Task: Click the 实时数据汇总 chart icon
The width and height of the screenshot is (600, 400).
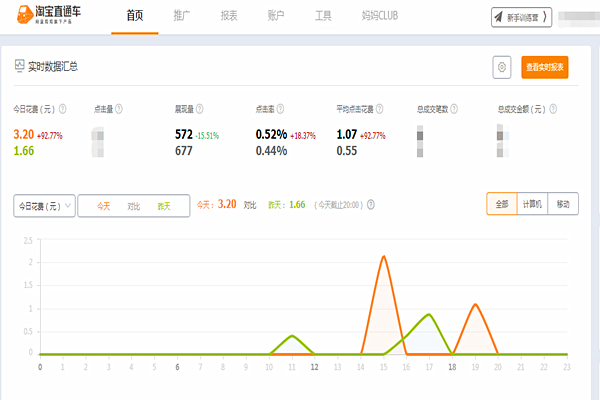Action: pos(20,66)
